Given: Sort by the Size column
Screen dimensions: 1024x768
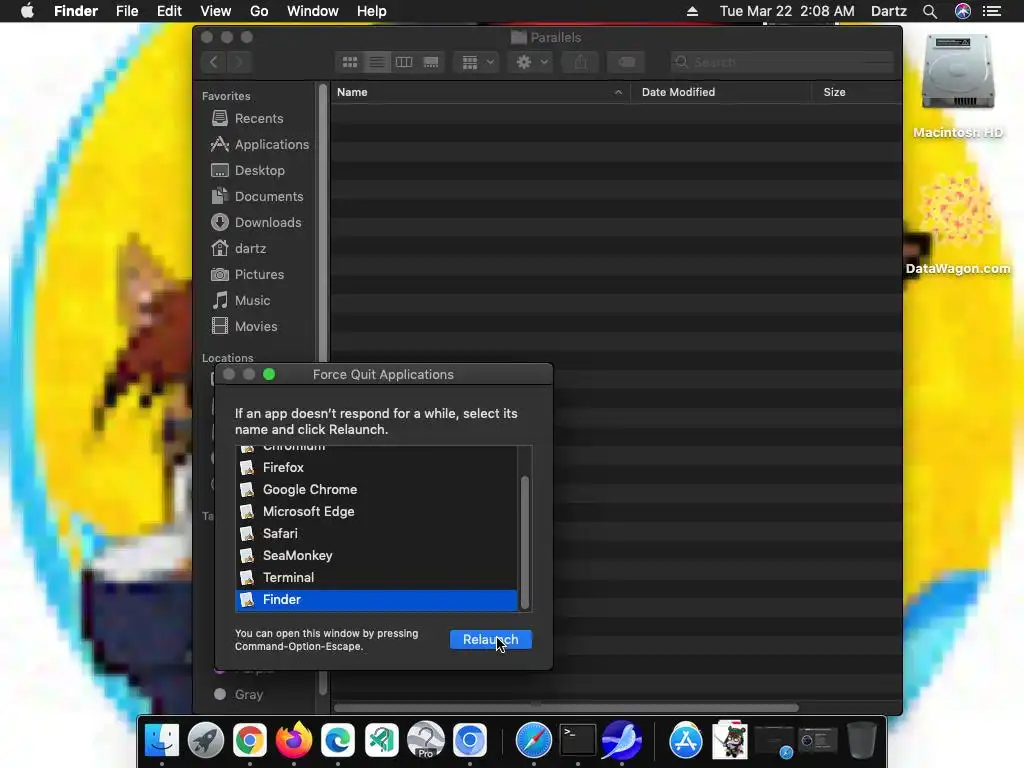Looking at the screenshot, I should click(857, 92).
